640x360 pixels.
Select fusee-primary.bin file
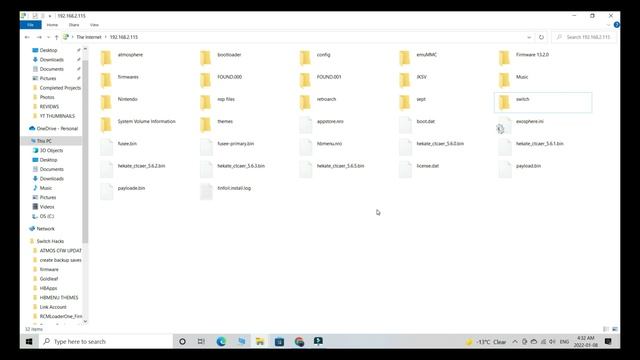point(236,144)
